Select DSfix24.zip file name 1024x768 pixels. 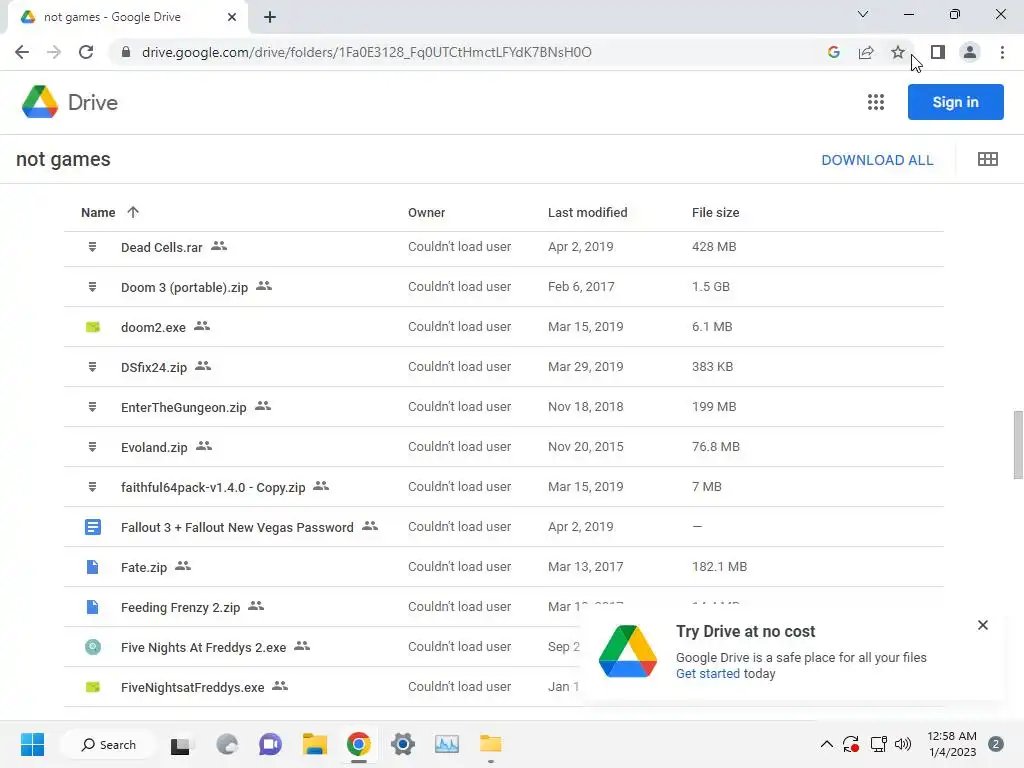153,368
